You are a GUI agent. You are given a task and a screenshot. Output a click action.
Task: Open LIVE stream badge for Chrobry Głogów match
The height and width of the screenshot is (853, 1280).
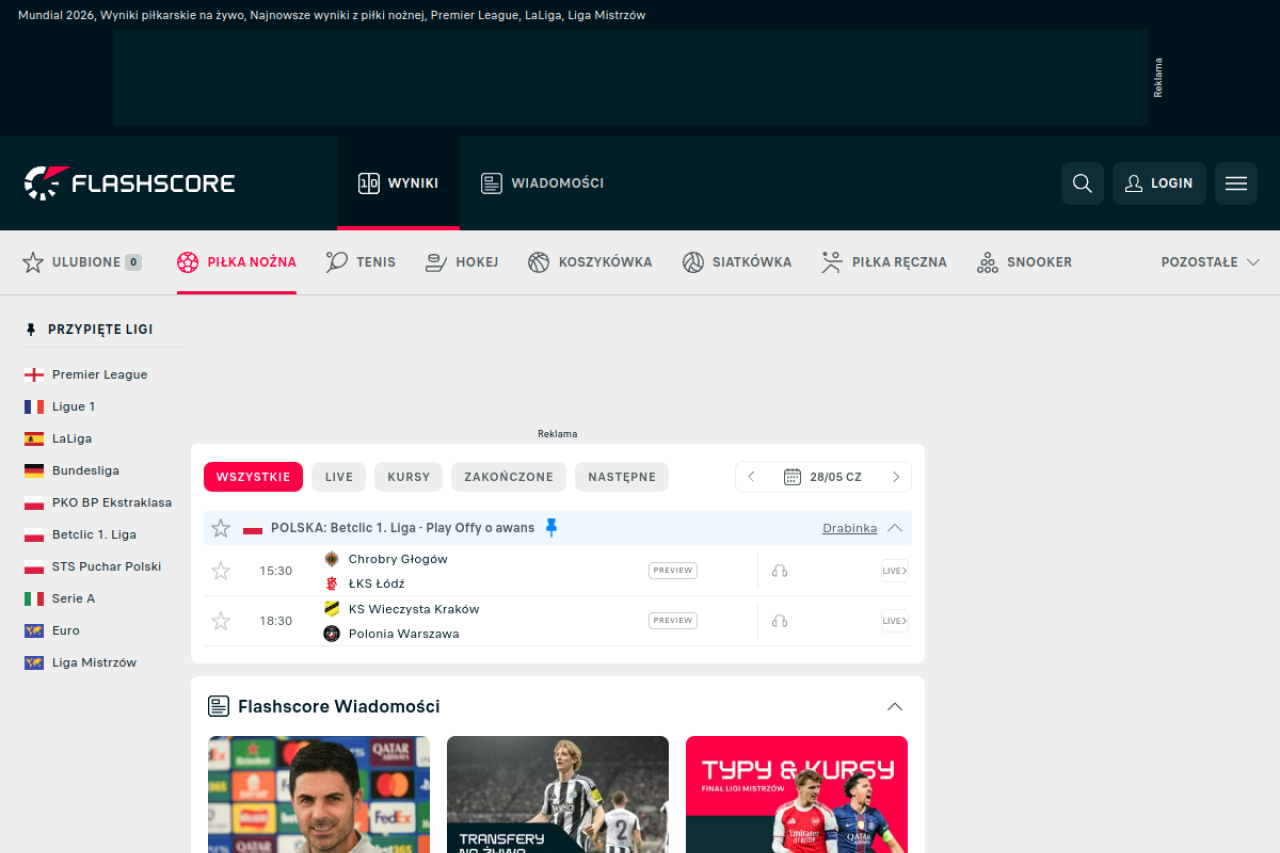[x=895, y=571]
